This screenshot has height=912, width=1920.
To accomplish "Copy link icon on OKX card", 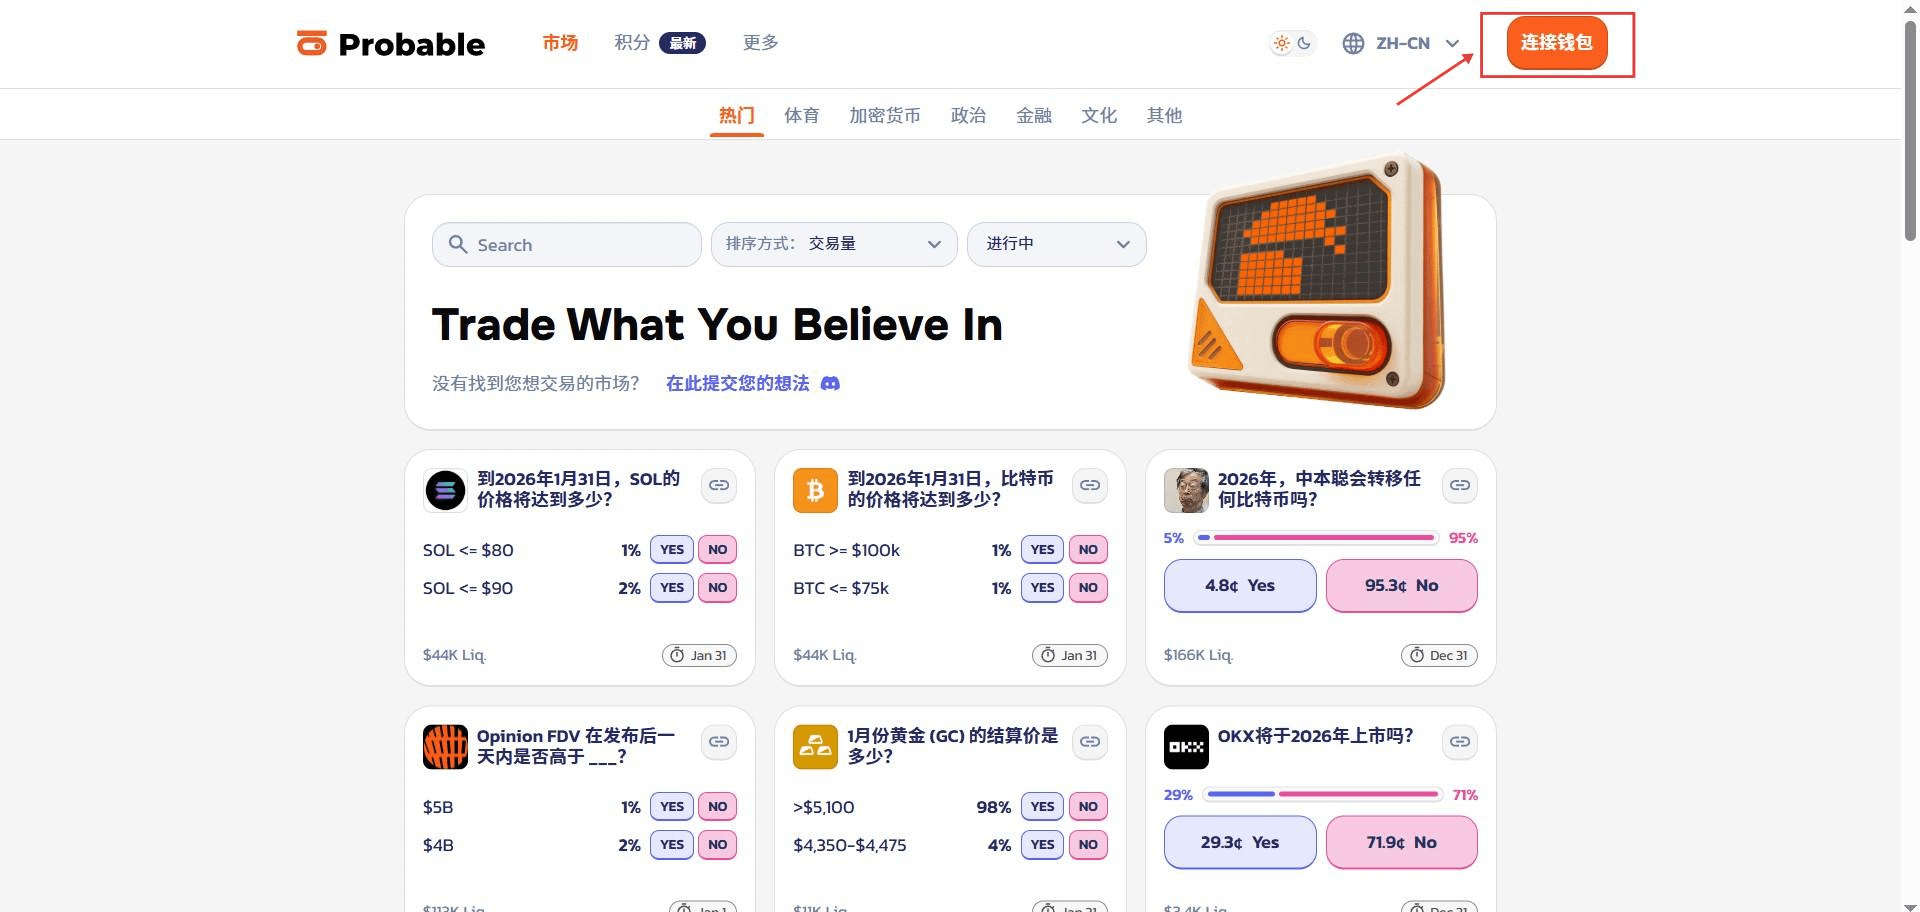I will click(1460, 742).
